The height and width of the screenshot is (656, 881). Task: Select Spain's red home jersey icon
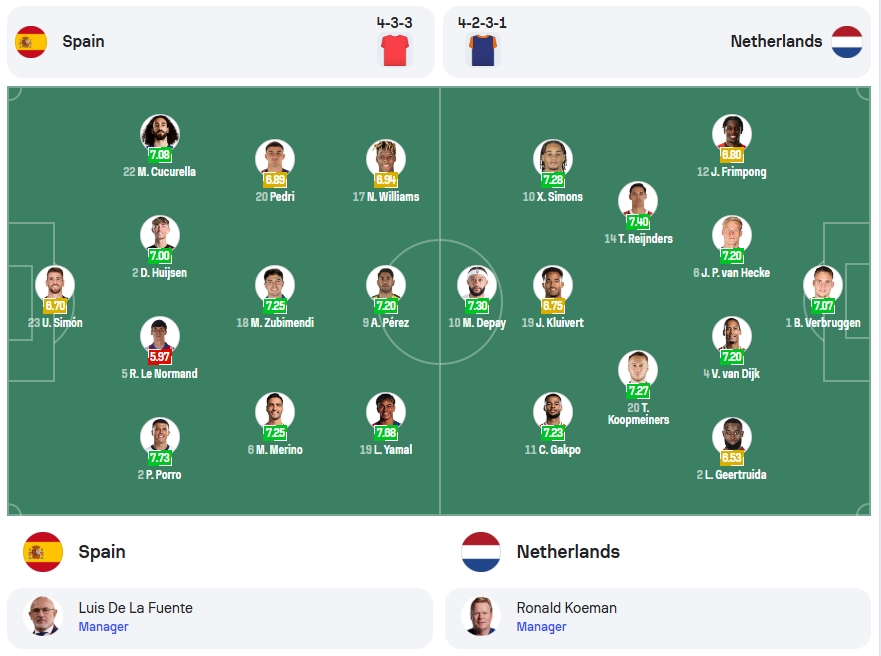point(395,50)
